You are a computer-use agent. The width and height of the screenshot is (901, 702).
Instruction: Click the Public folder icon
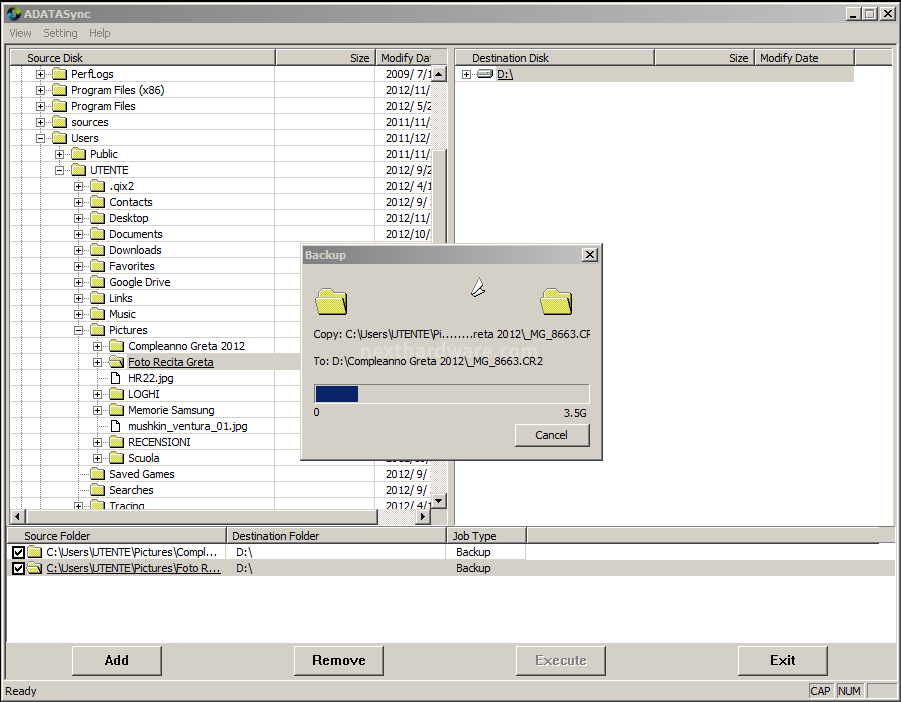coord(79,155)
